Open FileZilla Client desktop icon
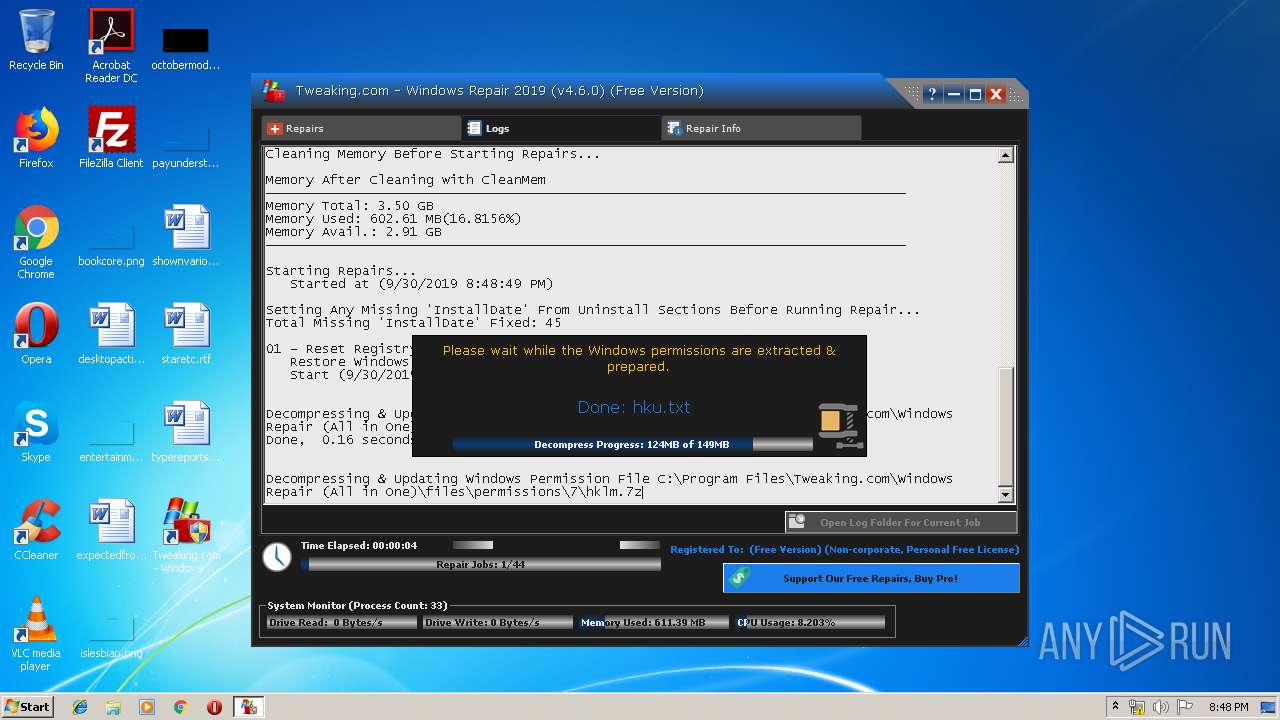The height and width of the screenshot is (720, 1280). click(x=111, y=138)
